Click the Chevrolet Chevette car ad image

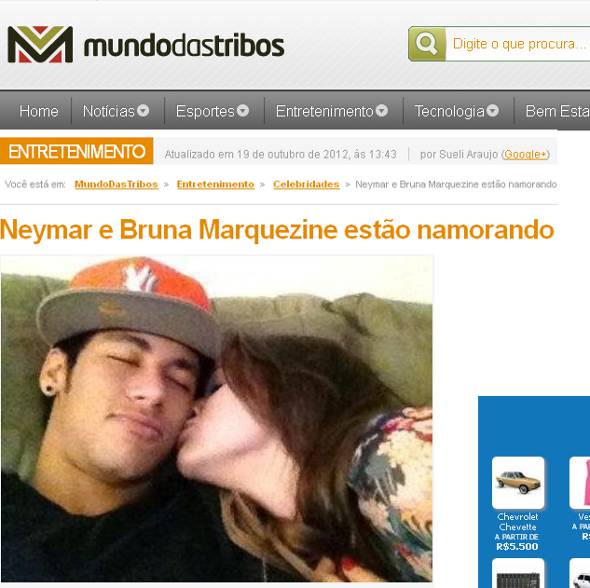[x=518, y=483]
